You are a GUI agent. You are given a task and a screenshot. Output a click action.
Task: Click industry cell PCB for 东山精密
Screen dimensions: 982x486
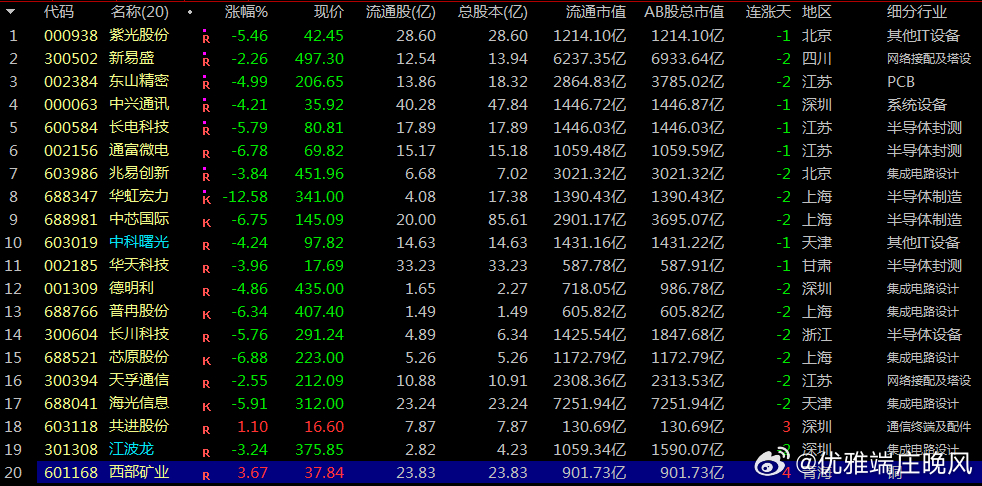(x=901, y=82)
